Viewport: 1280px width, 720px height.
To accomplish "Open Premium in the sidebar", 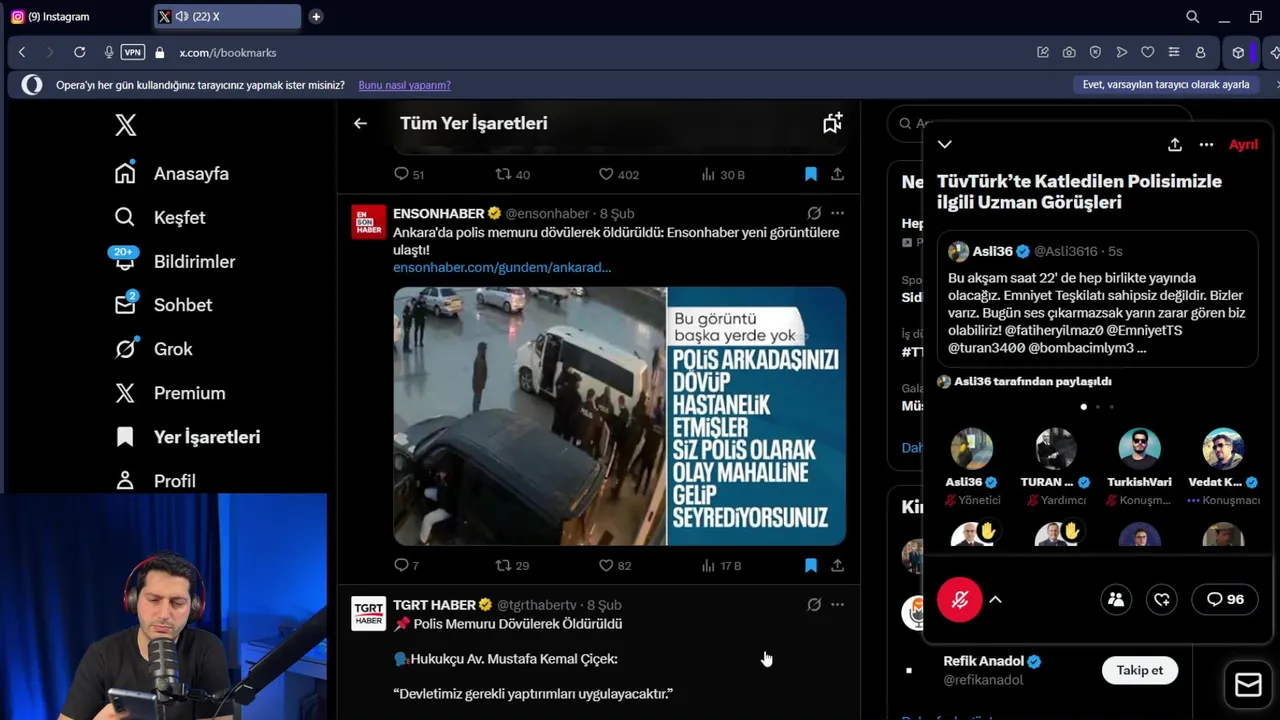I will pyautogui.click(x=125, y=393).
